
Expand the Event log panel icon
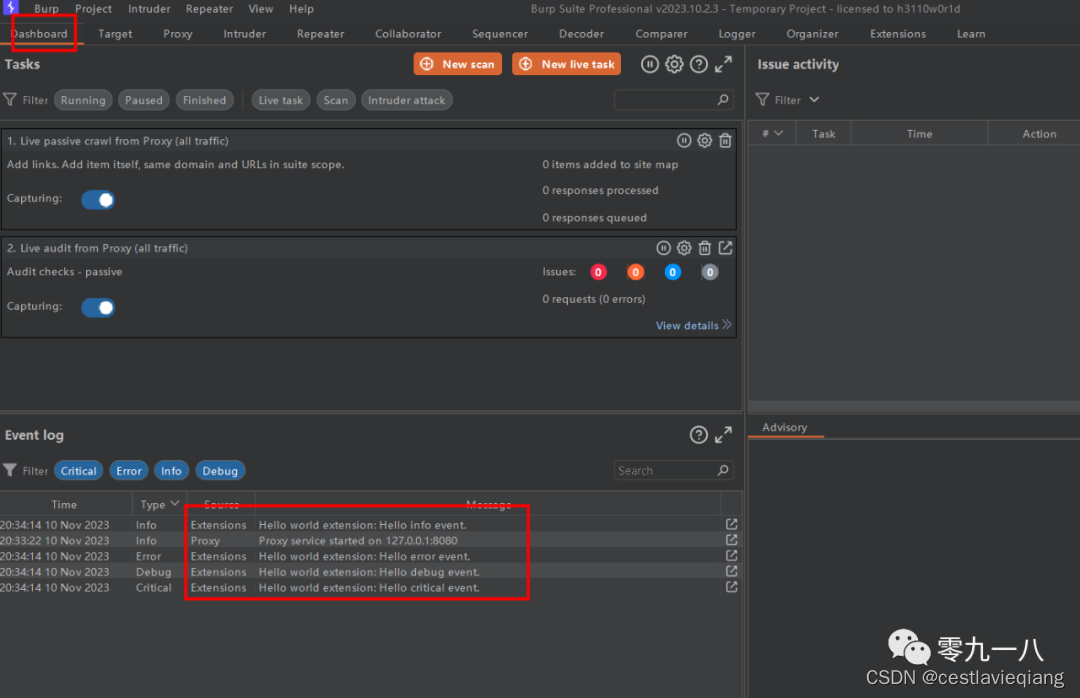(x=723, y=435)
